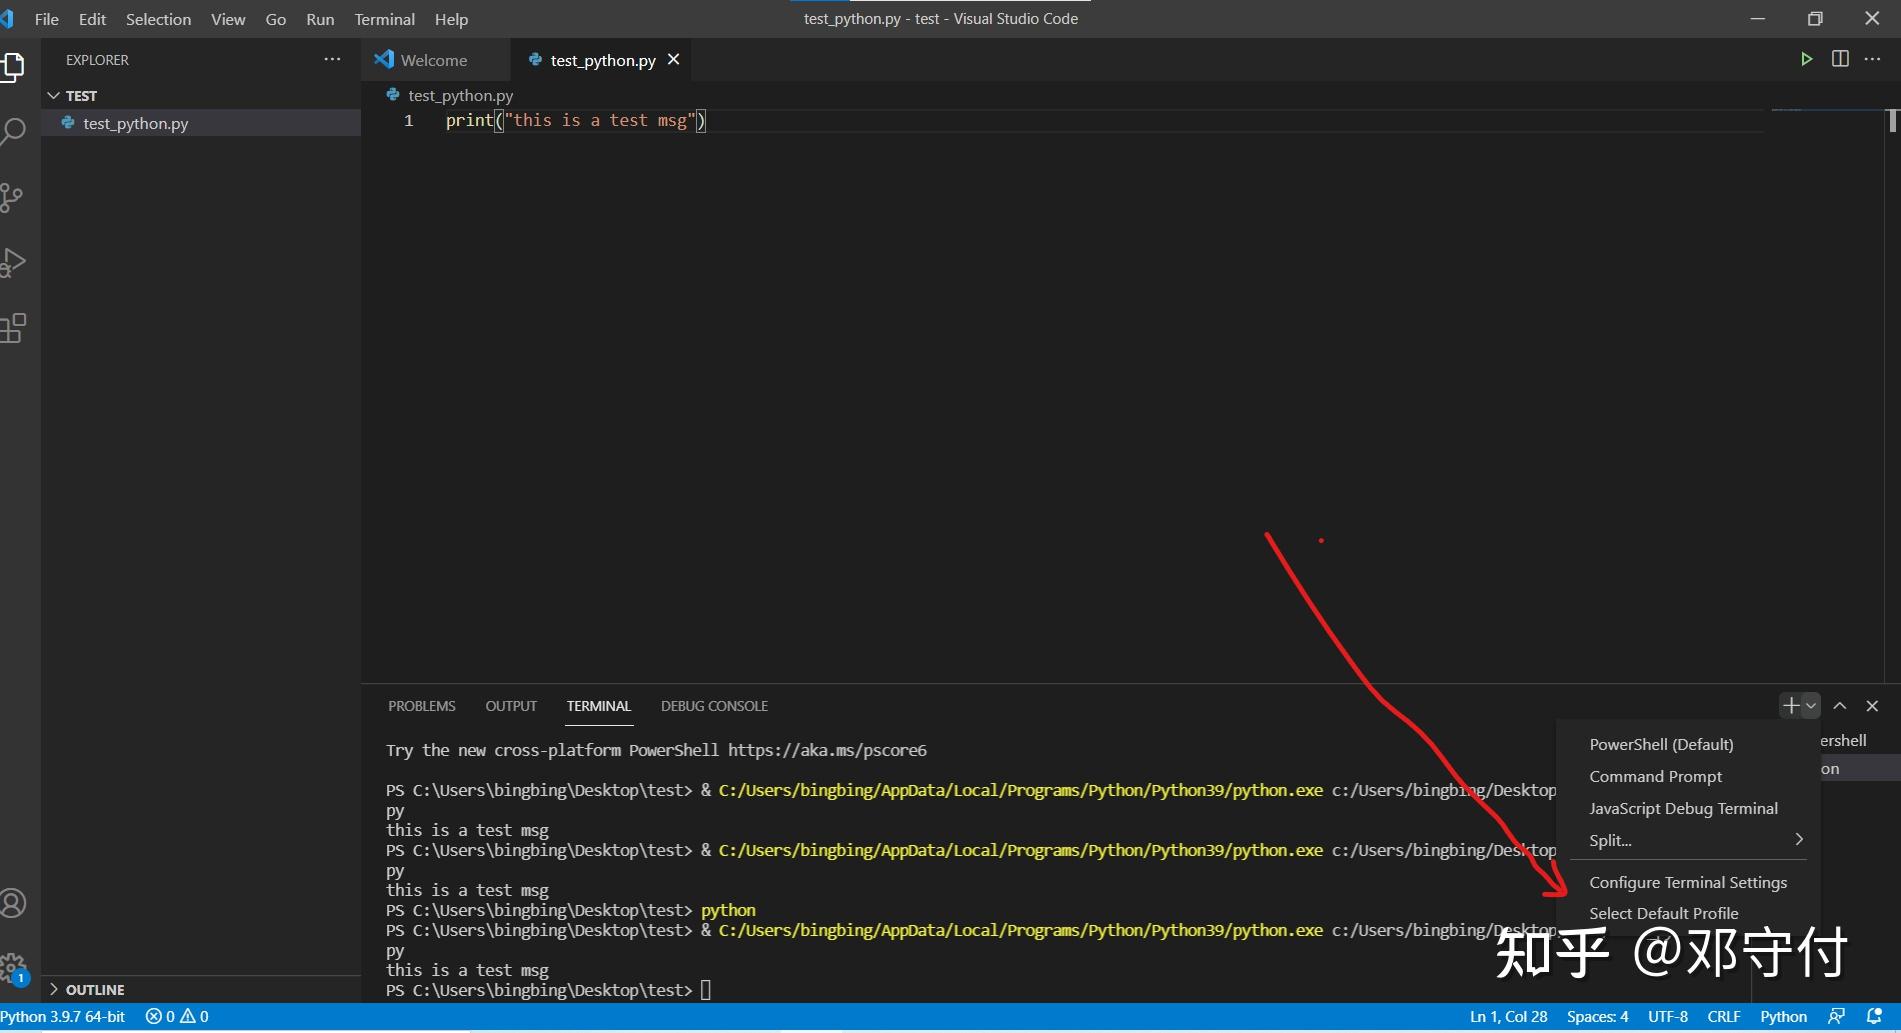Create a new terminal with plus icon

coord(1791,706)
